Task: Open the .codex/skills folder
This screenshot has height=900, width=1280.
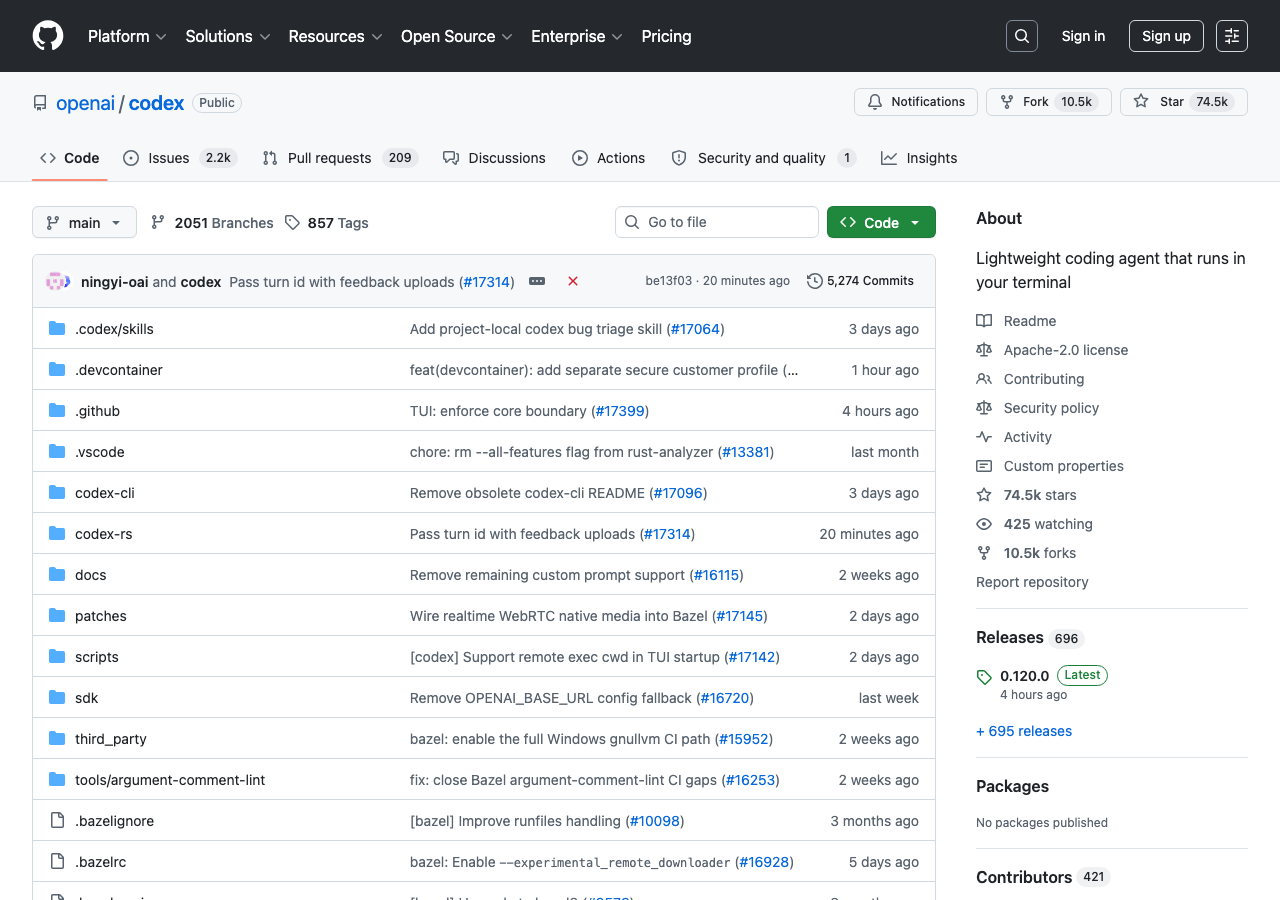Action: [114, 329]
